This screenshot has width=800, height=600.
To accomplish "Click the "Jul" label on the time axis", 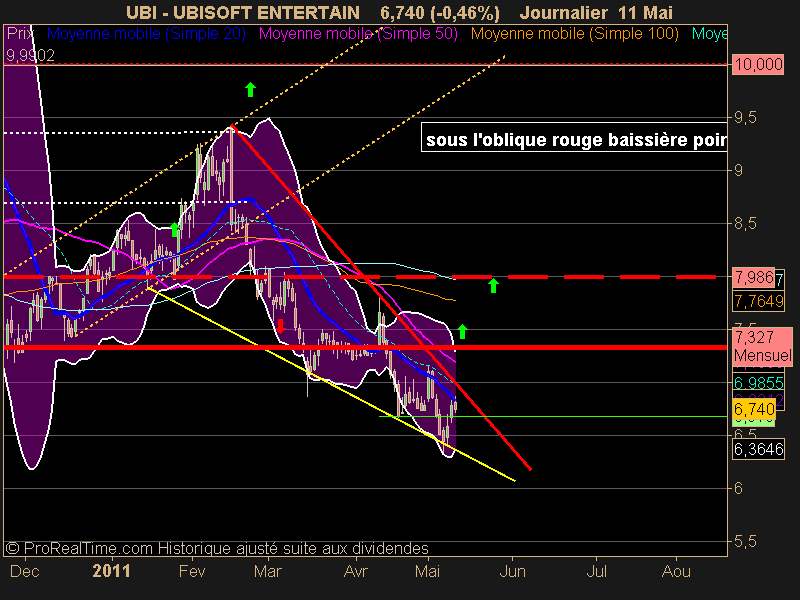I will tap(596, 571).
